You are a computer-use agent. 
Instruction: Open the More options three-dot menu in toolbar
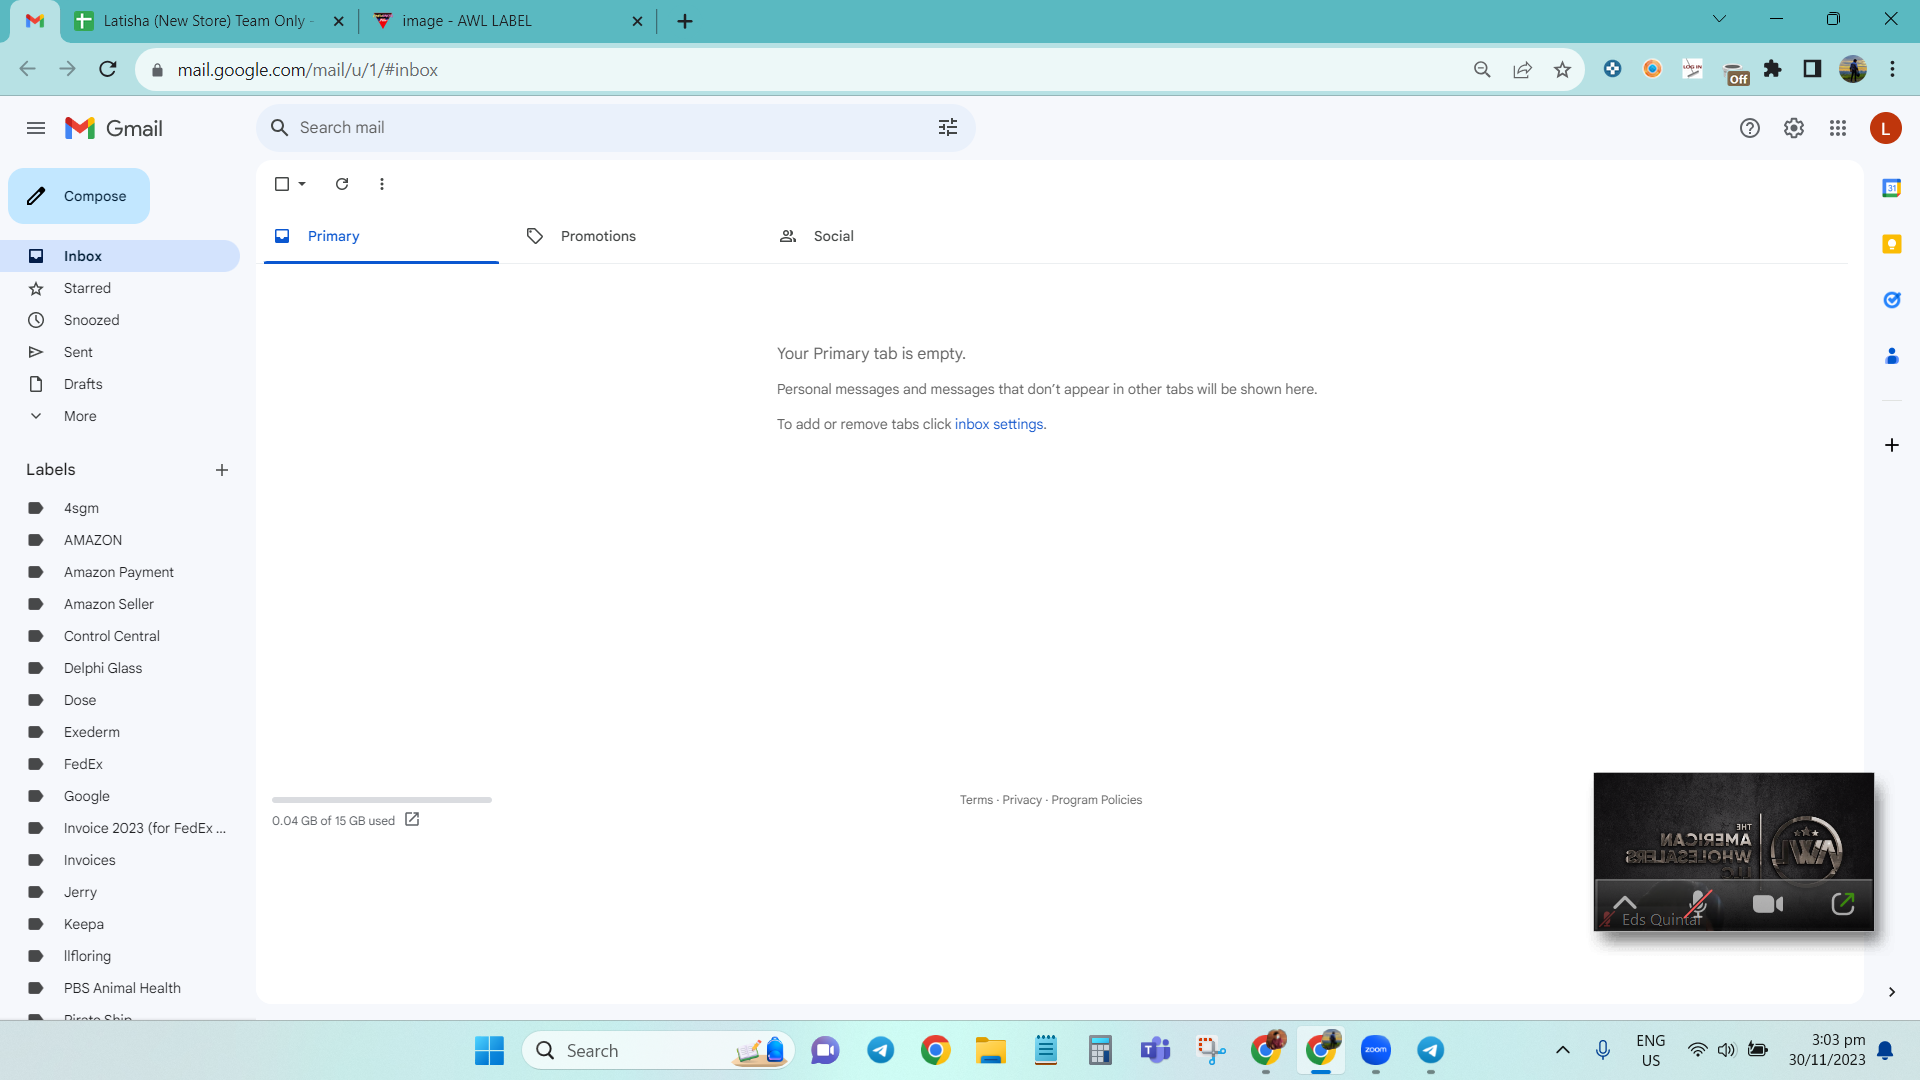tap(382, 184)
